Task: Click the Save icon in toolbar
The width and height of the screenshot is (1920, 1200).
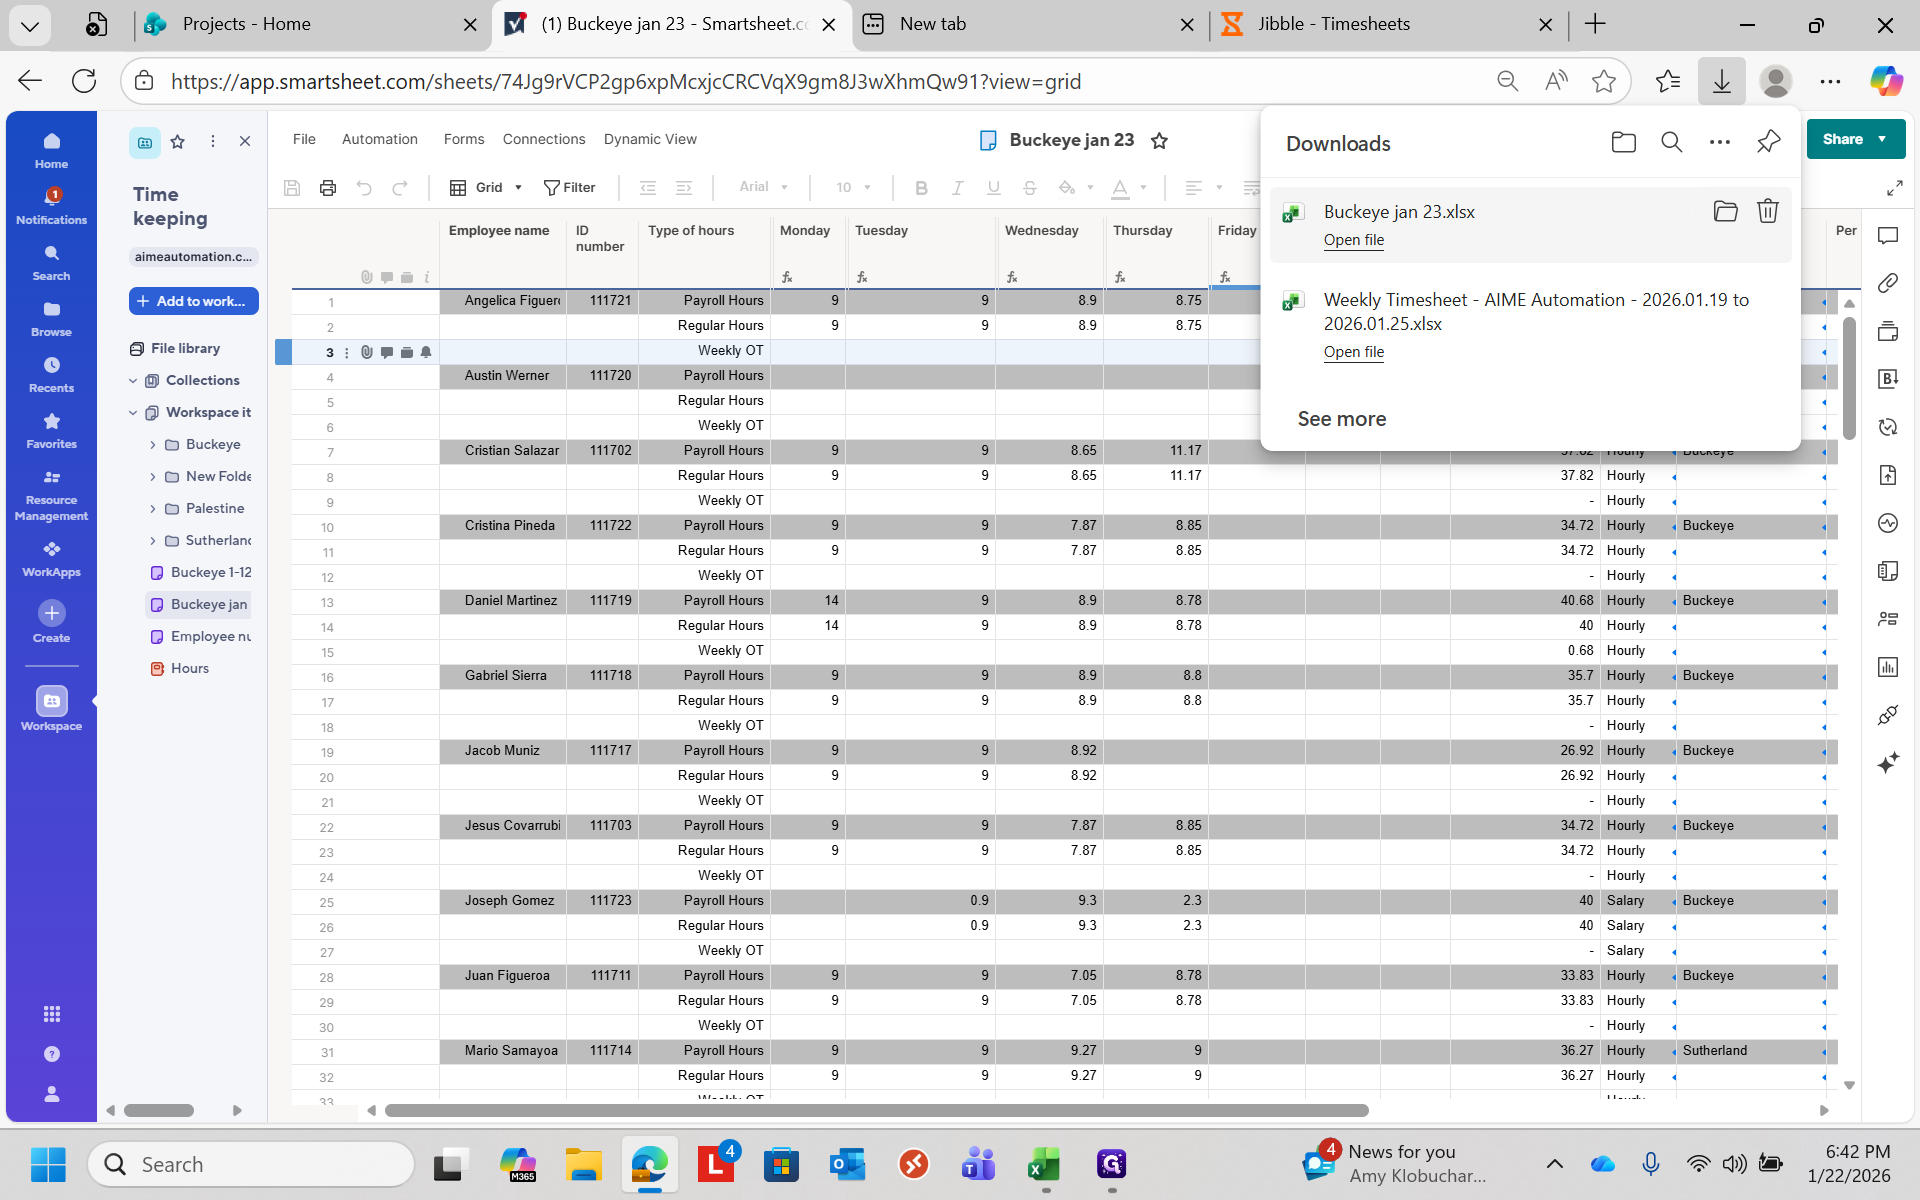Action: click(292, 187)
